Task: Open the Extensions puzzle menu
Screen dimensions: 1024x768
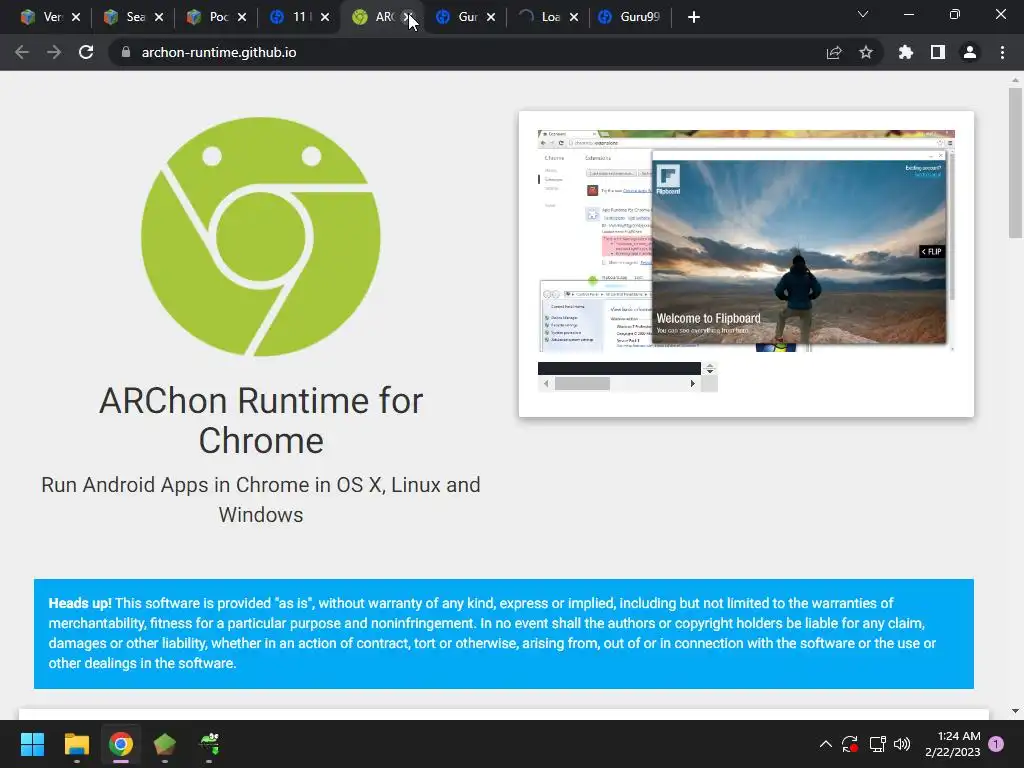Action: click(905, 52)
